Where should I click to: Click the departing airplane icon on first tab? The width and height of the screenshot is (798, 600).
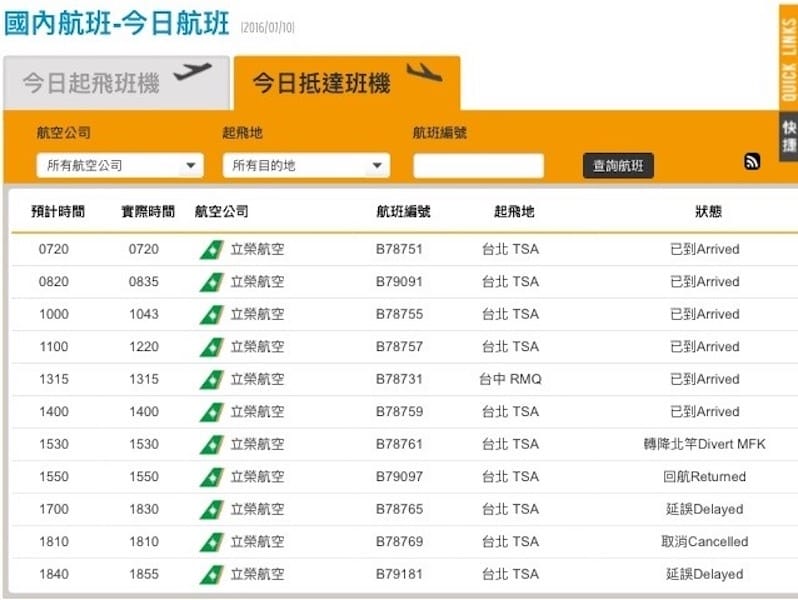pos(192,72)
